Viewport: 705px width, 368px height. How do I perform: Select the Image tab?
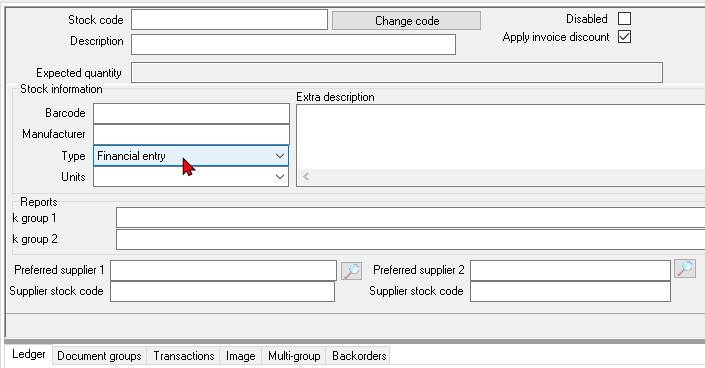(241, 356)
